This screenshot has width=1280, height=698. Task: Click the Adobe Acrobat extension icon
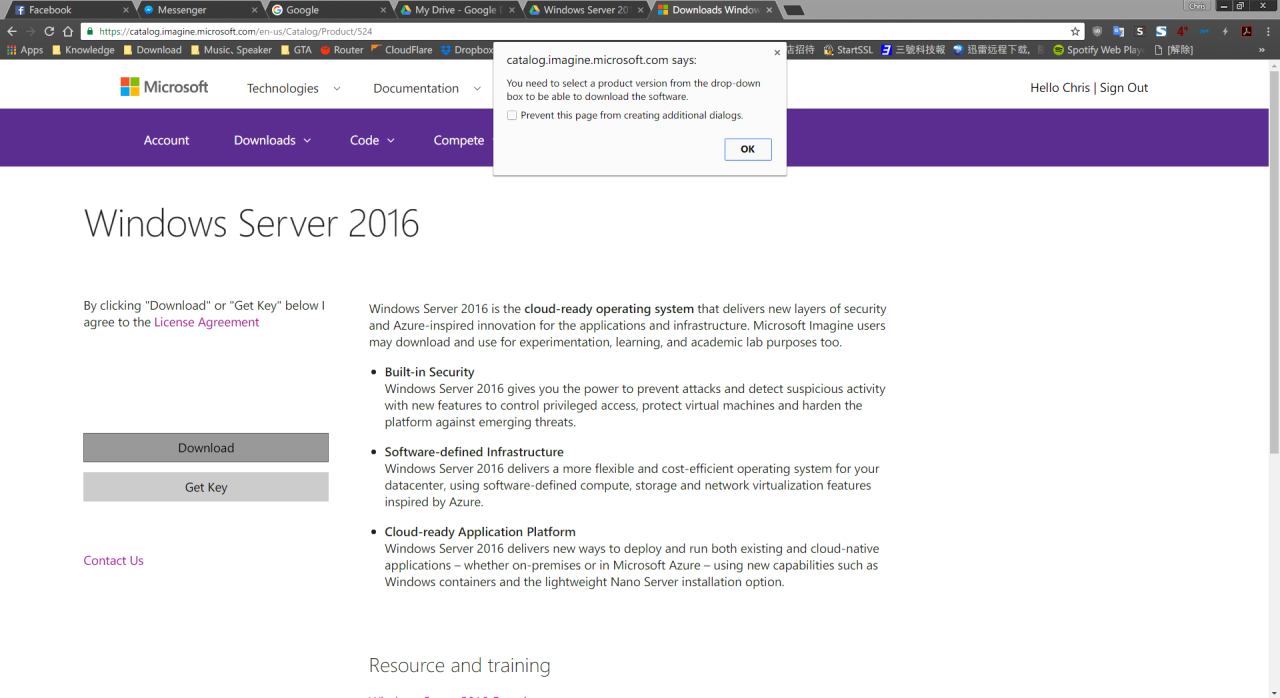(1245, 31)
